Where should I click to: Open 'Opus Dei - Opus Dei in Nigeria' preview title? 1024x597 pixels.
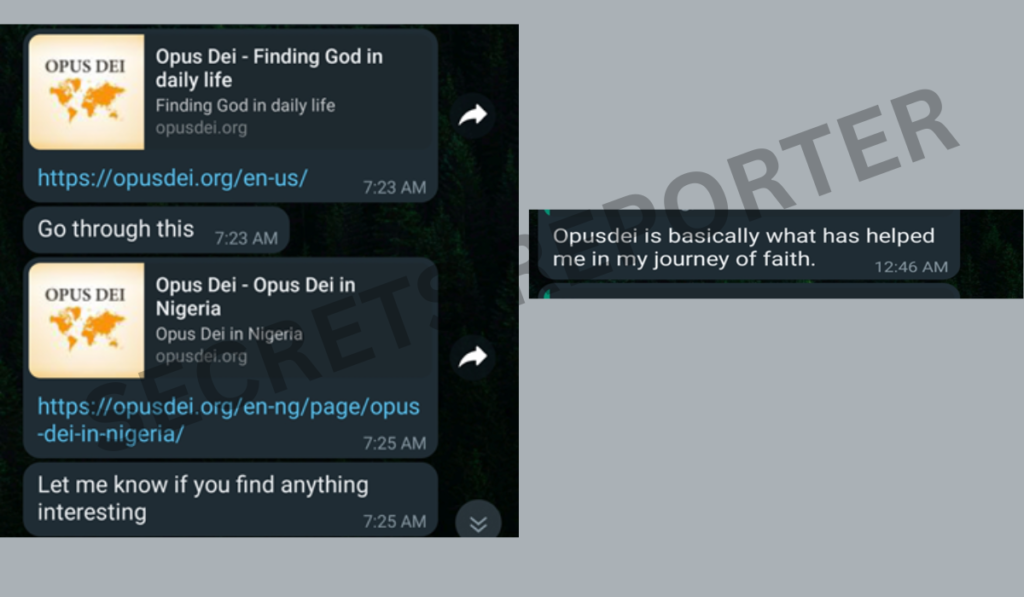point(255,297)
